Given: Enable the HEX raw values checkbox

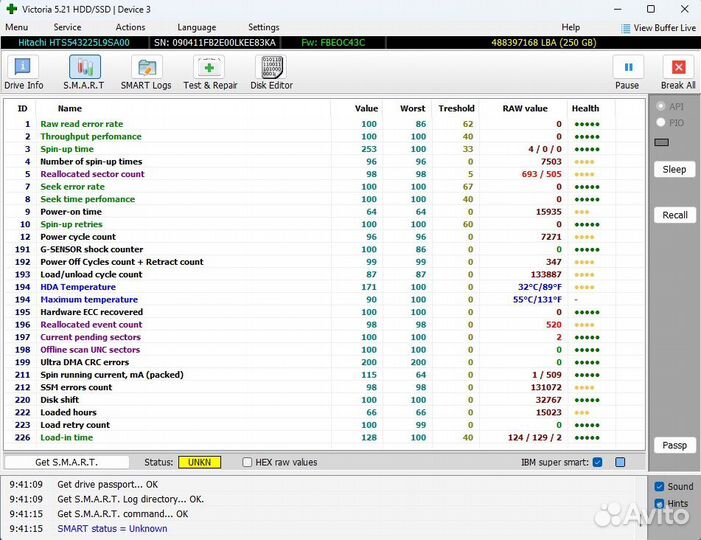Looking at the screenshot, I should coord(248,462).
